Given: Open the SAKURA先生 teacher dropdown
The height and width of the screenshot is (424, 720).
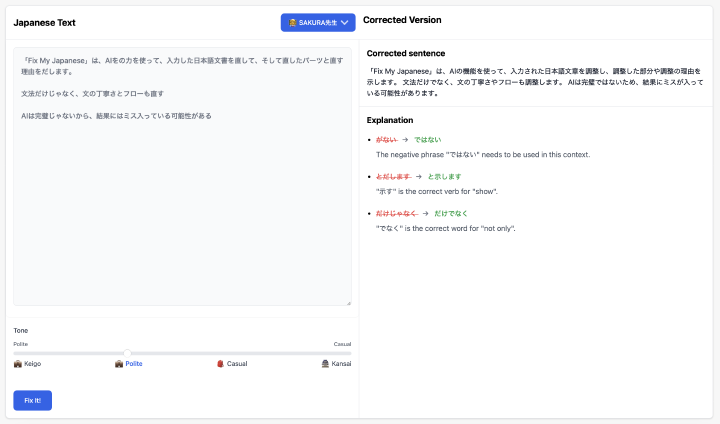Looking at the screenshot, I should [318, 23].
